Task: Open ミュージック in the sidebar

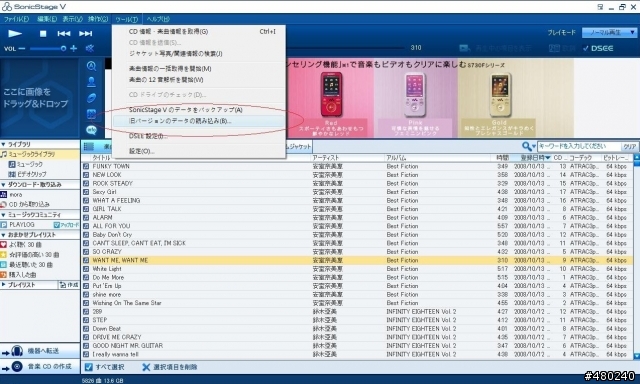Action: coord(29,164)
